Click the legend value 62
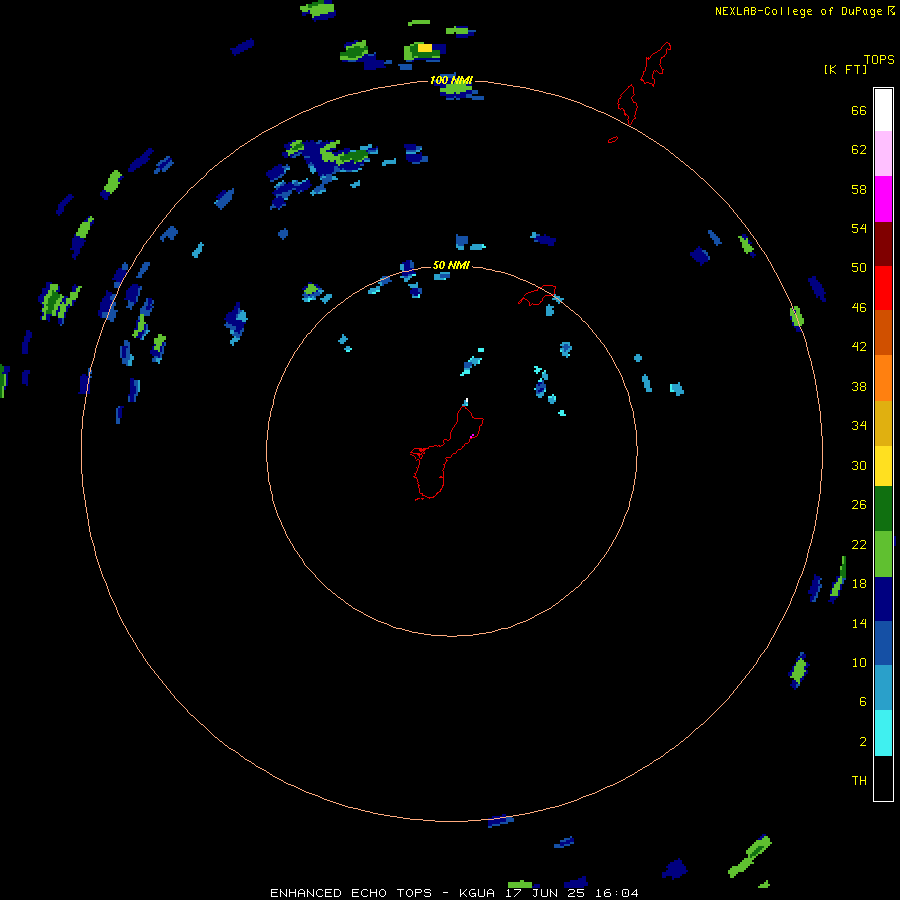This screenshot has width=900, height=900. (859, 149)
